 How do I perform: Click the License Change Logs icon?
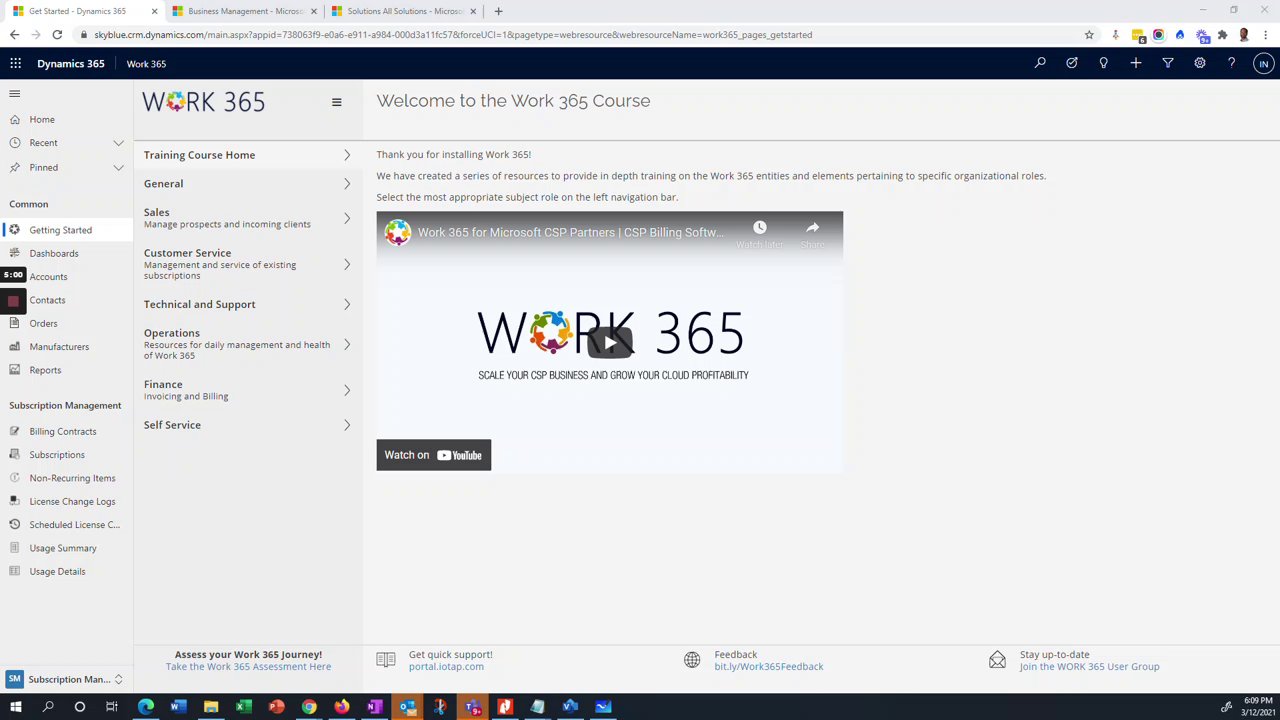(15, 501)
